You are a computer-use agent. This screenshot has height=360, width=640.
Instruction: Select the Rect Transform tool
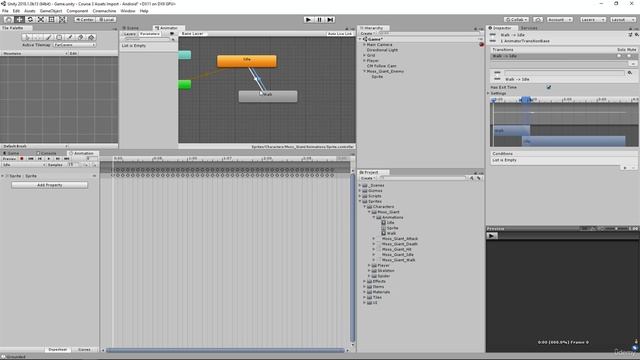(x=51, y=20)
